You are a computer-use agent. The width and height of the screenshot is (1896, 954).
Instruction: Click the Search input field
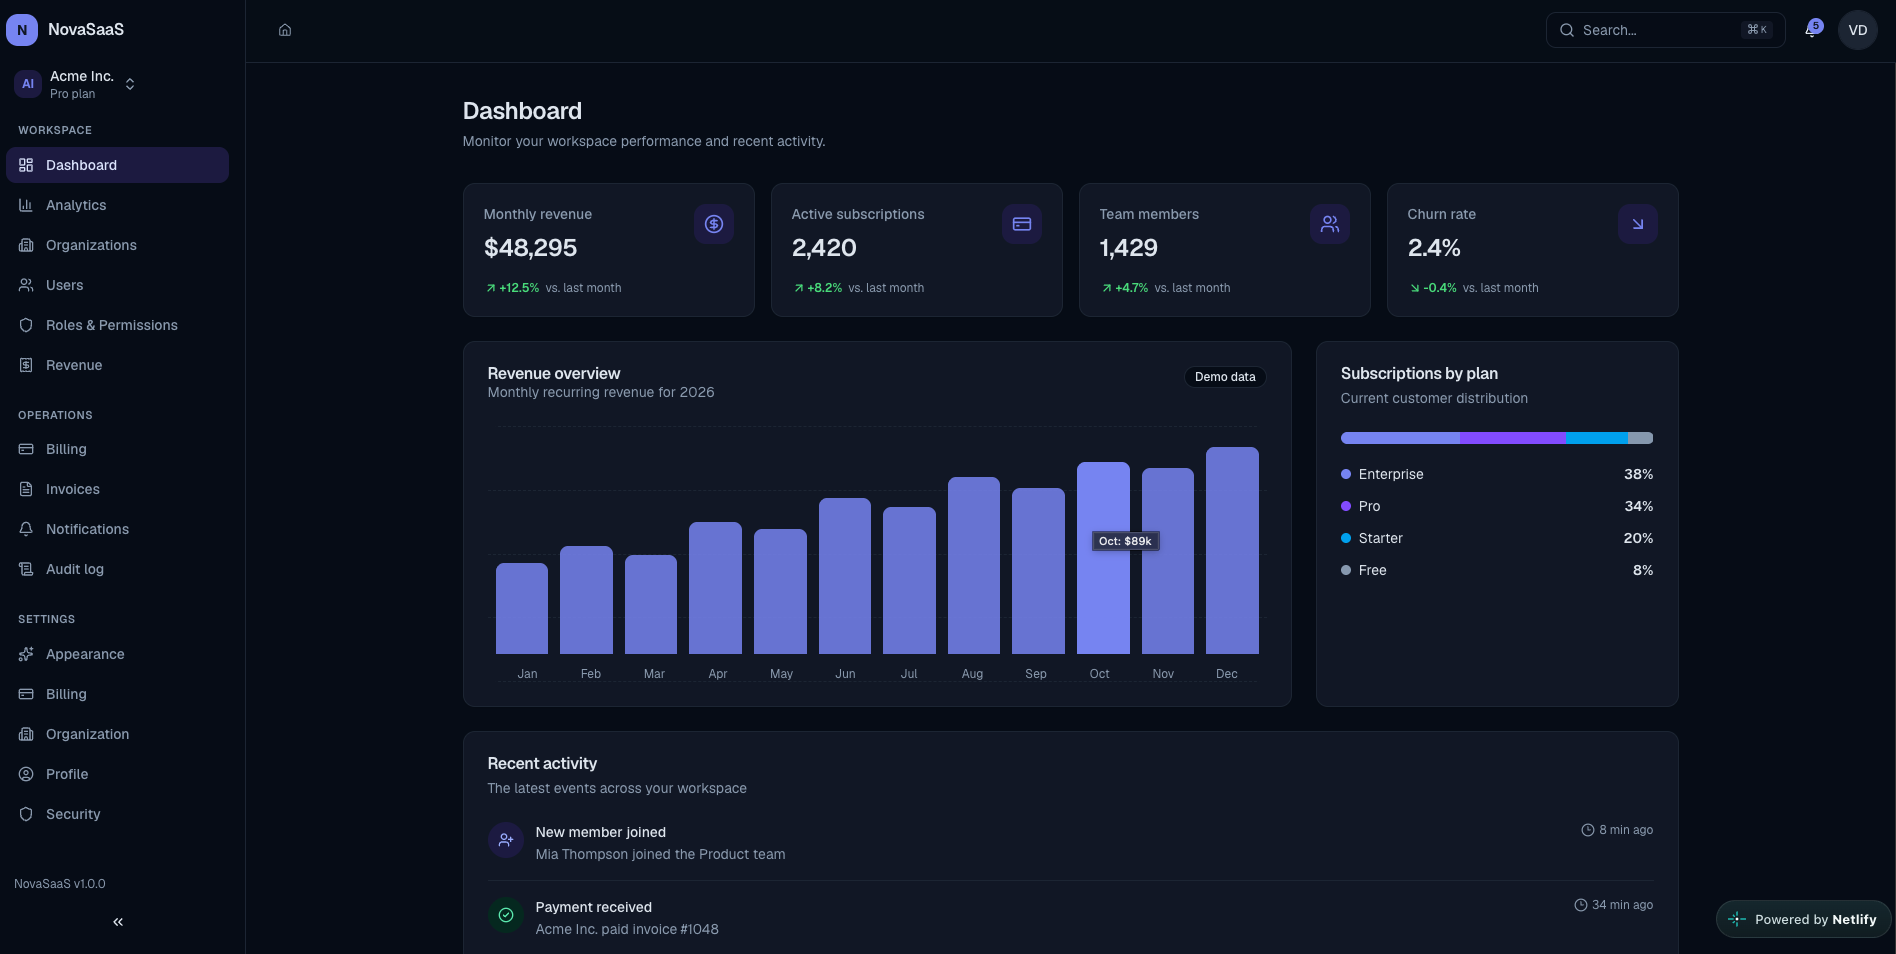(x=1665, y=30)
